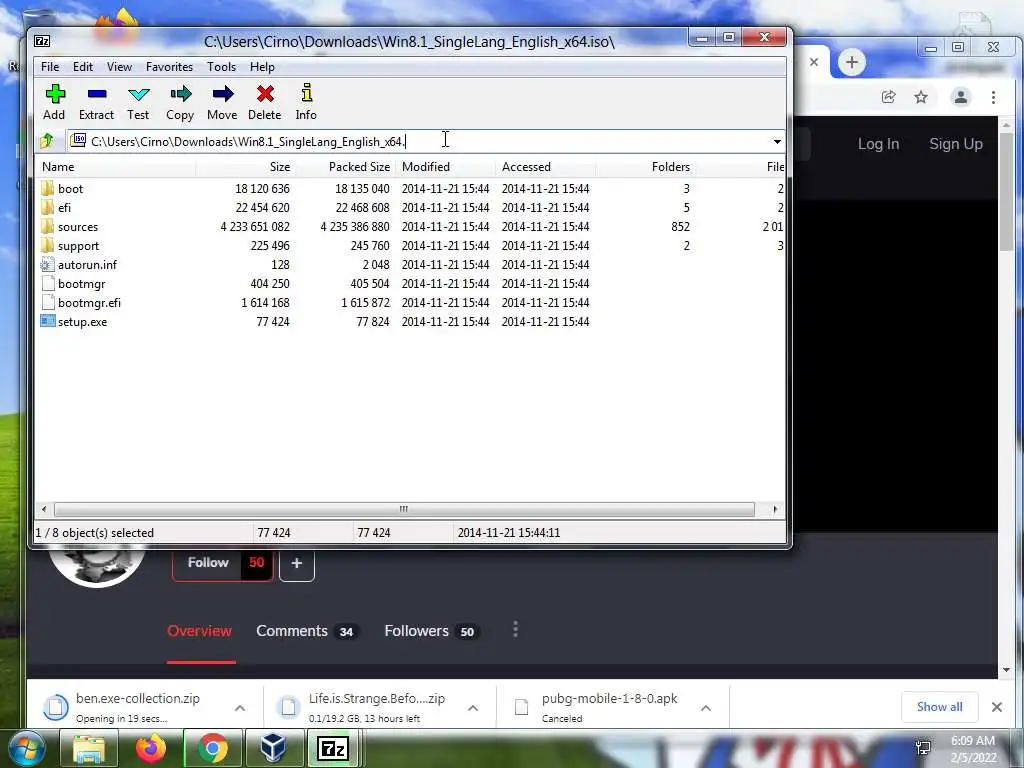Select the autorun.inf file icon

point(48,264)
